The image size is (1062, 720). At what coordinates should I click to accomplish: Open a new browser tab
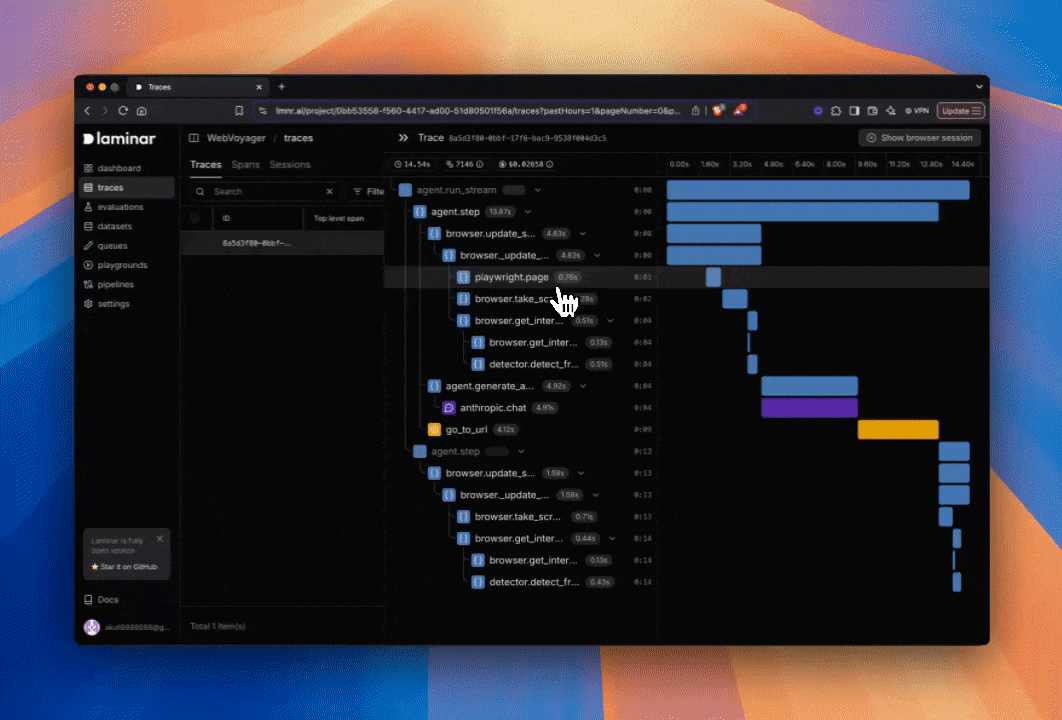pyautogui.click(x=282, y=87)
